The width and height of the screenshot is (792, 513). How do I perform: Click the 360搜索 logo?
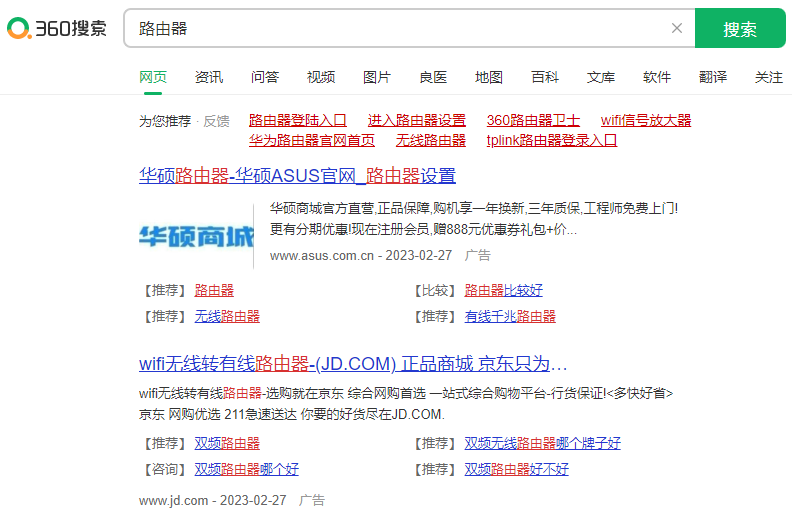coord(57,28)
